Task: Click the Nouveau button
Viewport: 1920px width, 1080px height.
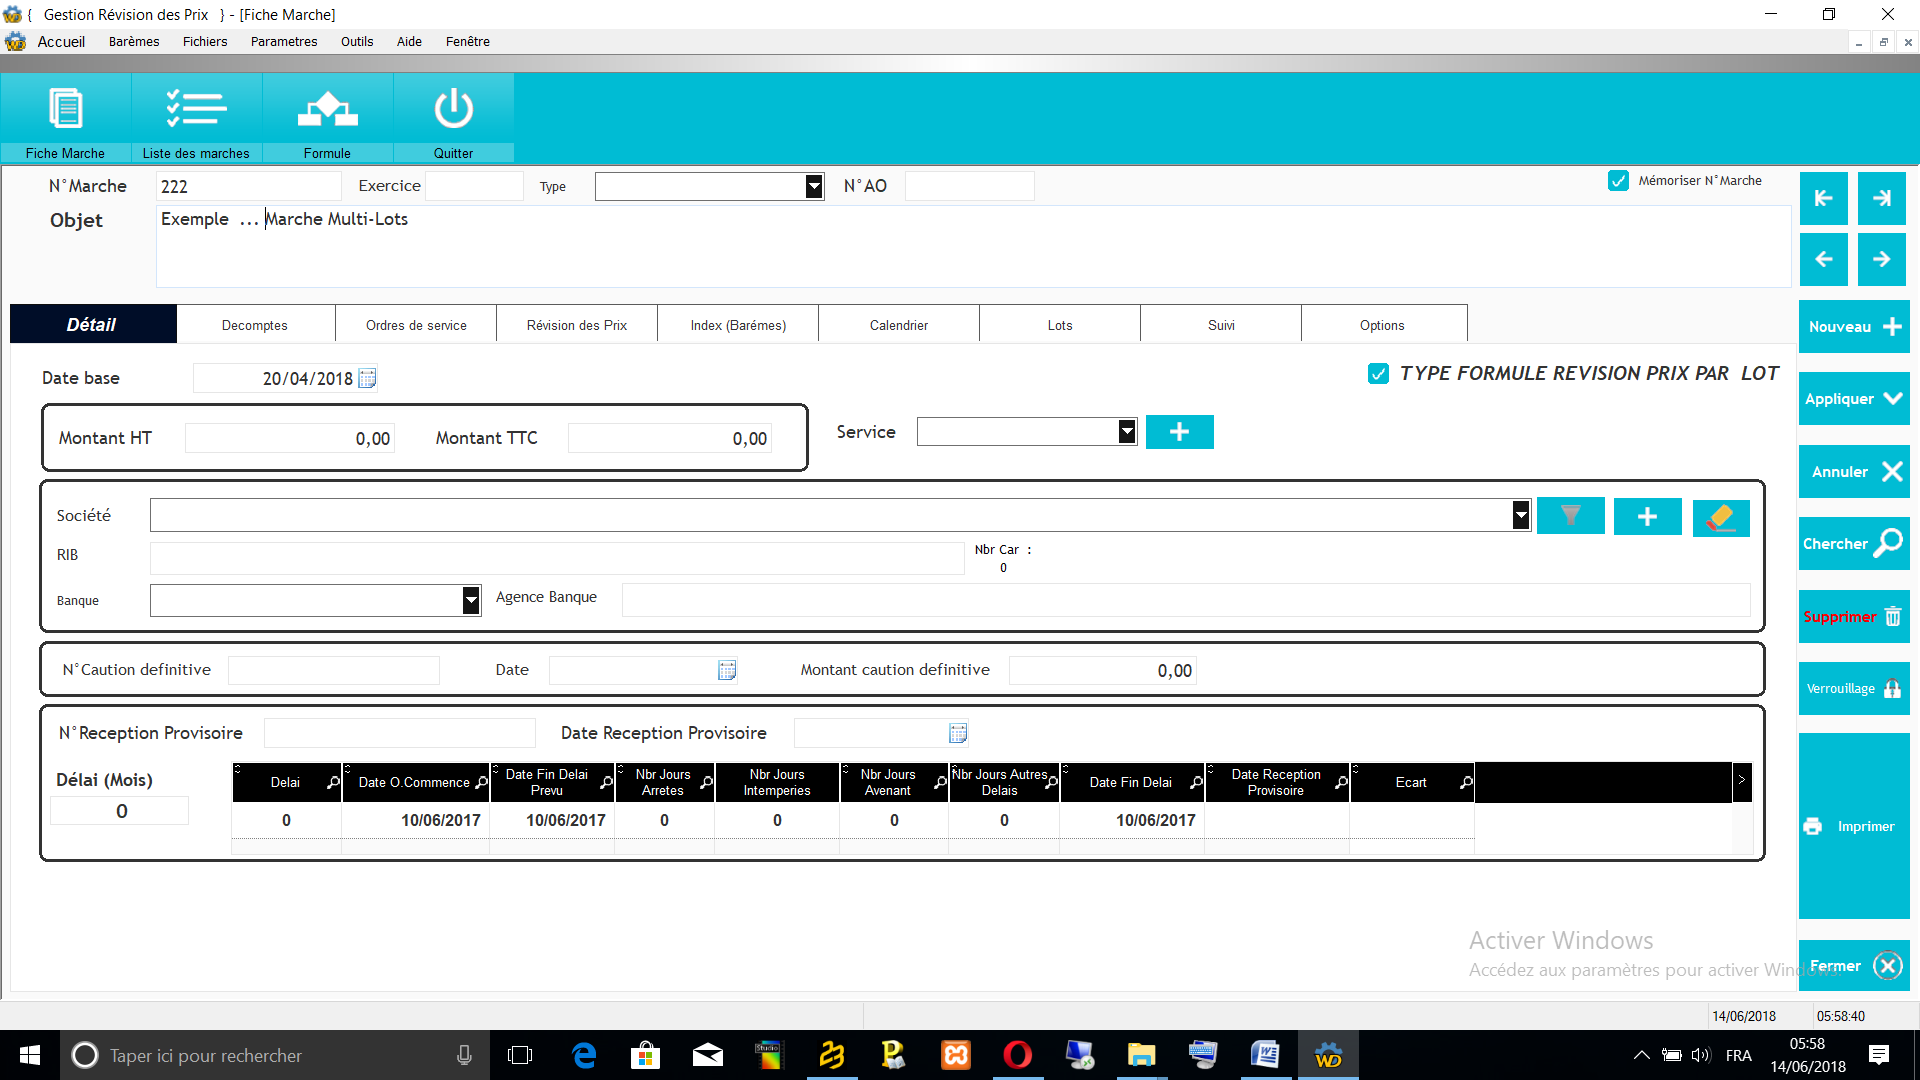Action: pos(1853,327)
